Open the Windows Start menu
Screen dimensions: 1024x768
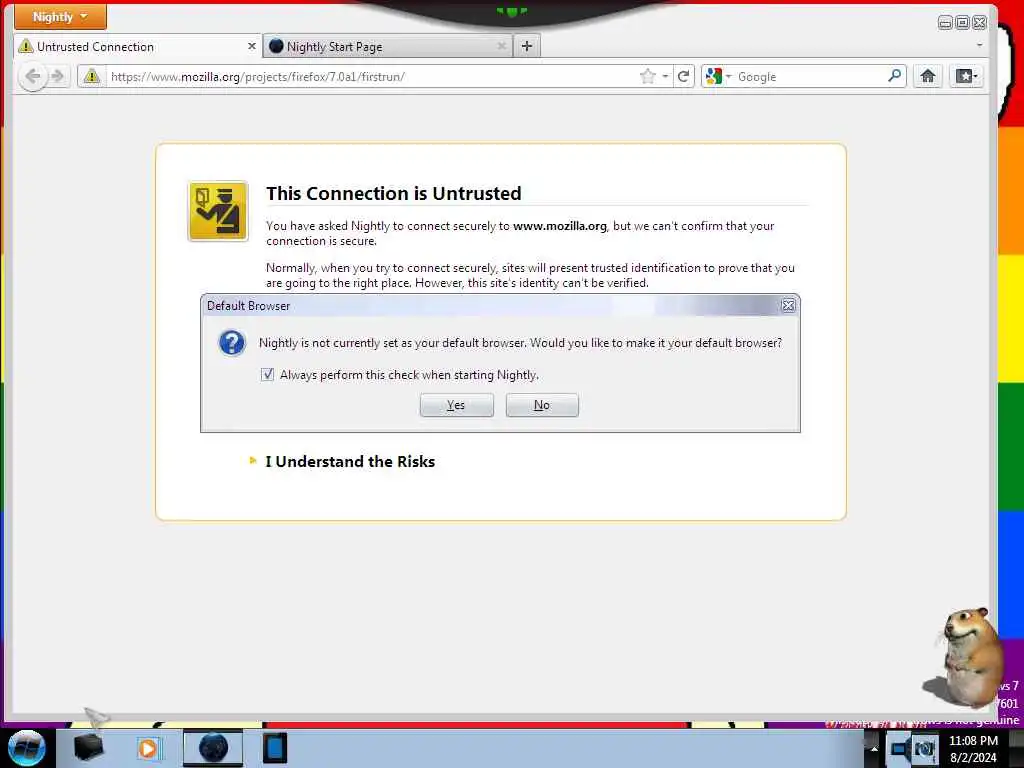click(x=26, y=748)
